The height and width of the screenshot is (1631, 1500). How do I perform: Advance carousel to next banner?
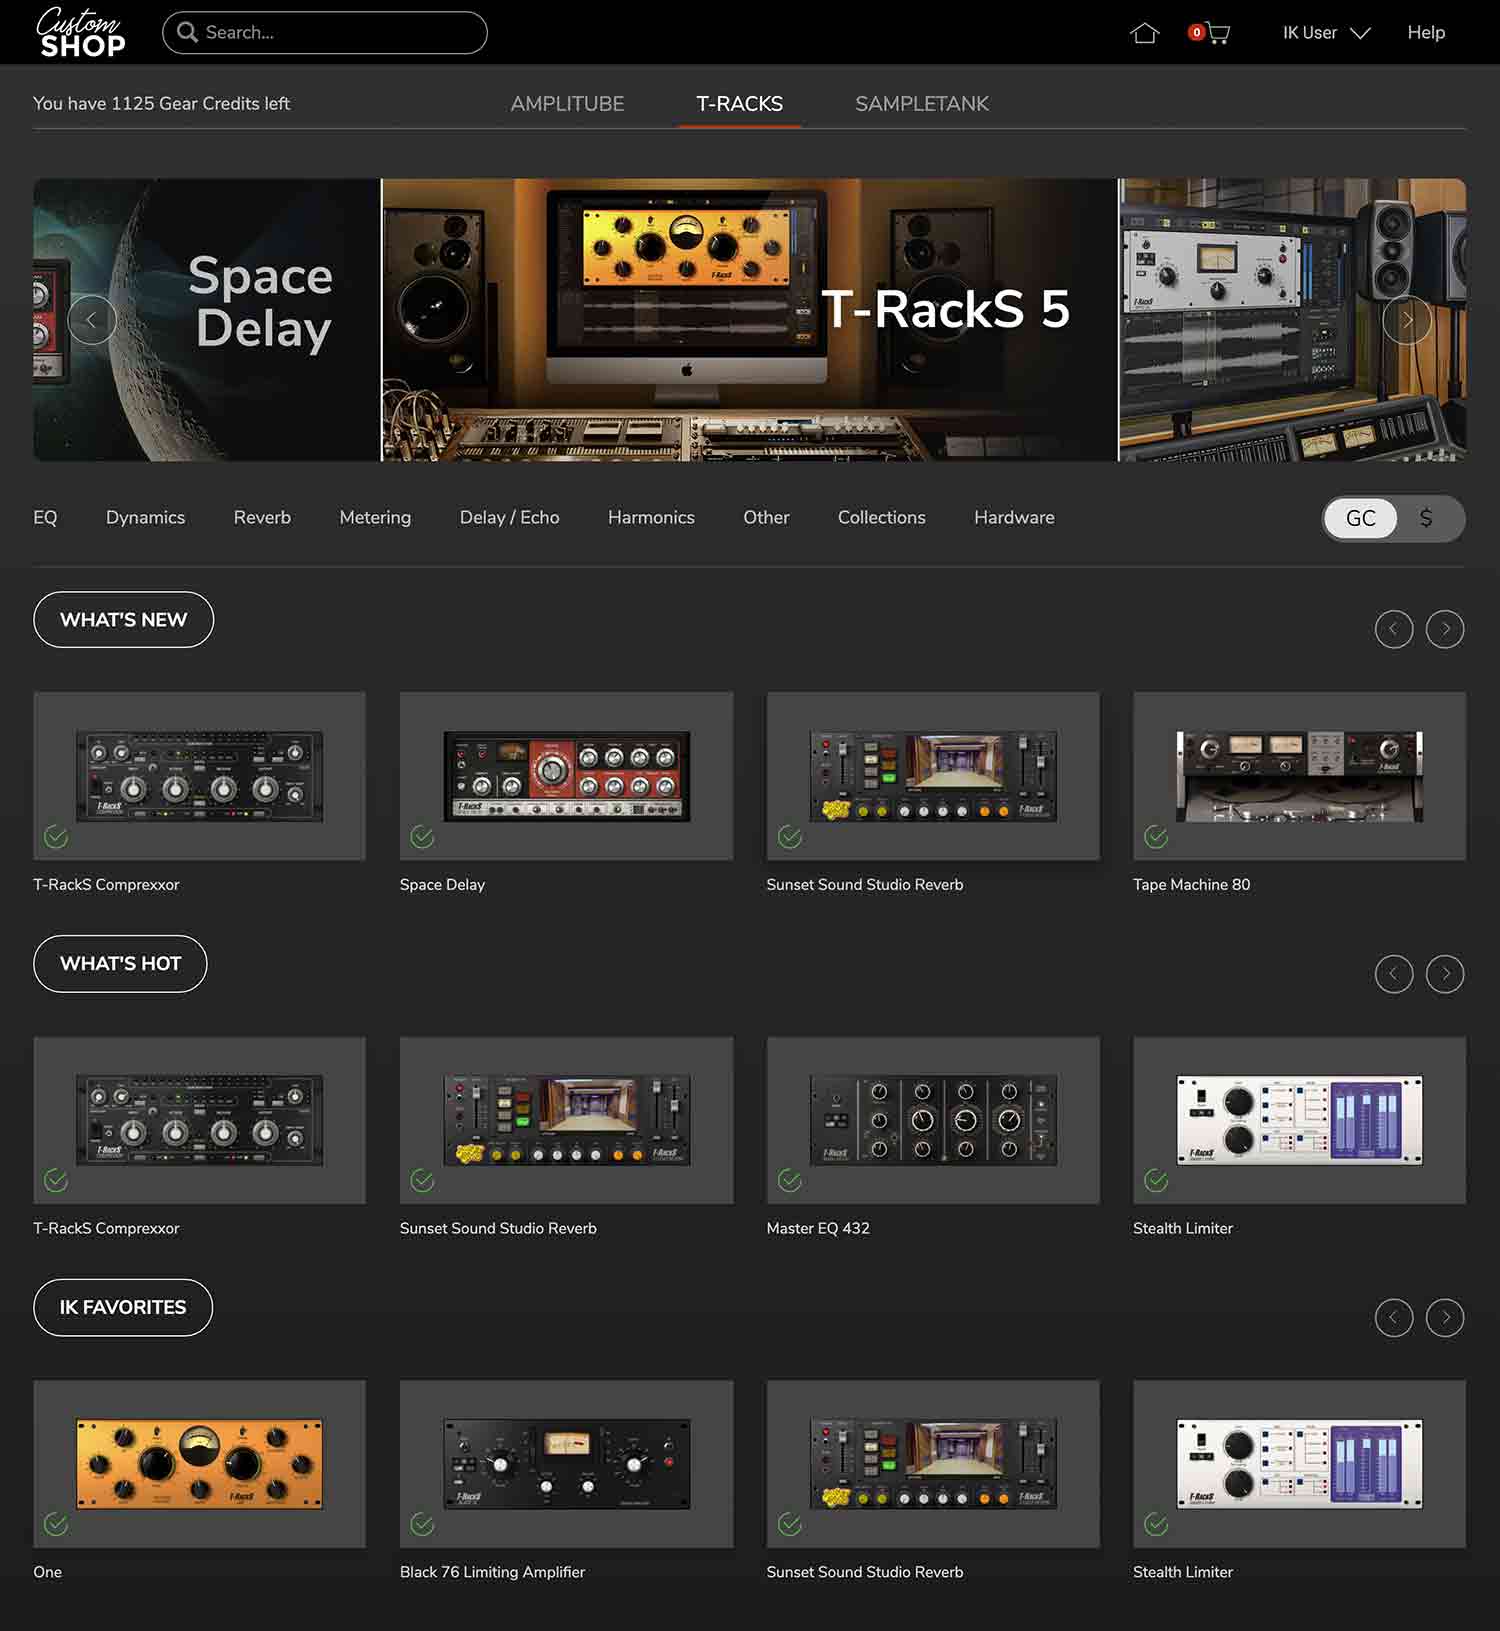click(1406, 320)
